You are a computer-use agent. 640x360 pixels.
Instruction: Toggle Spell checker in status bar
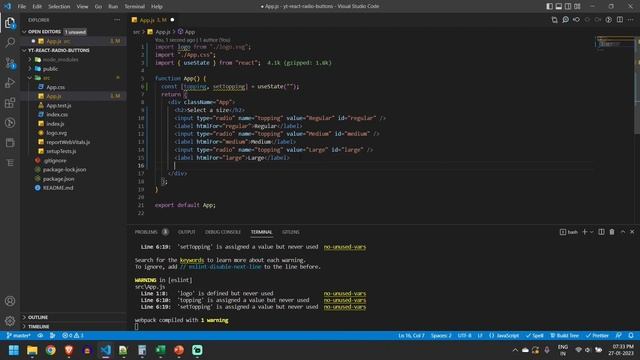tap(535, 336)
